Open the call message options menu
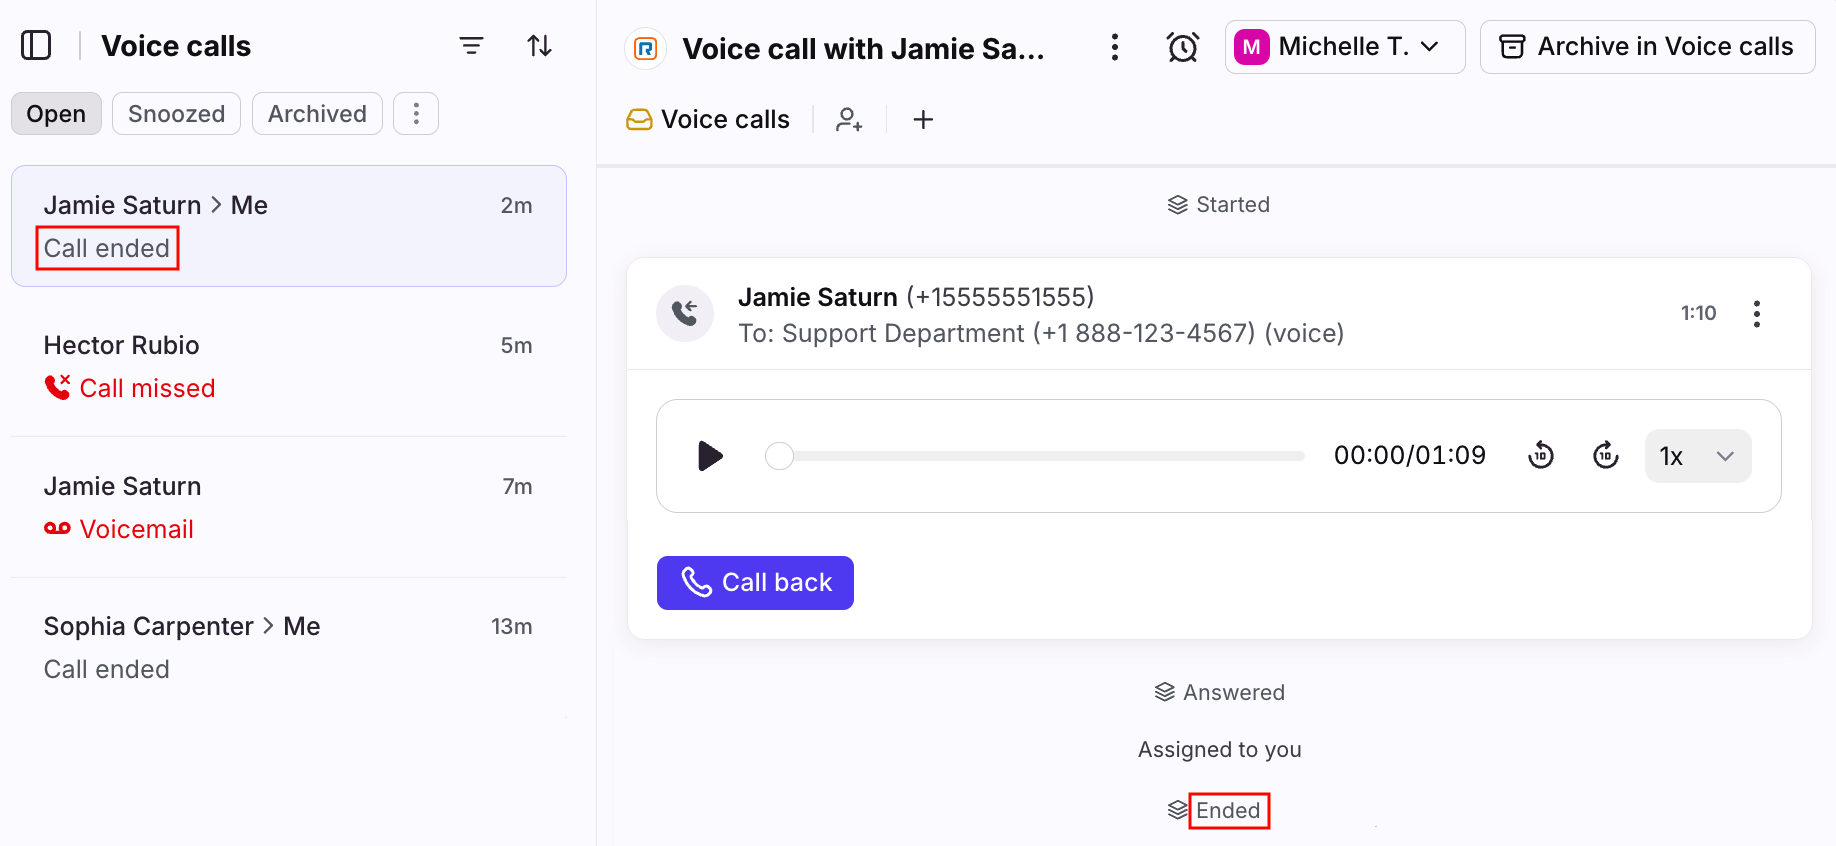This screenshot has width=1836, height=846. point(1756,314)
